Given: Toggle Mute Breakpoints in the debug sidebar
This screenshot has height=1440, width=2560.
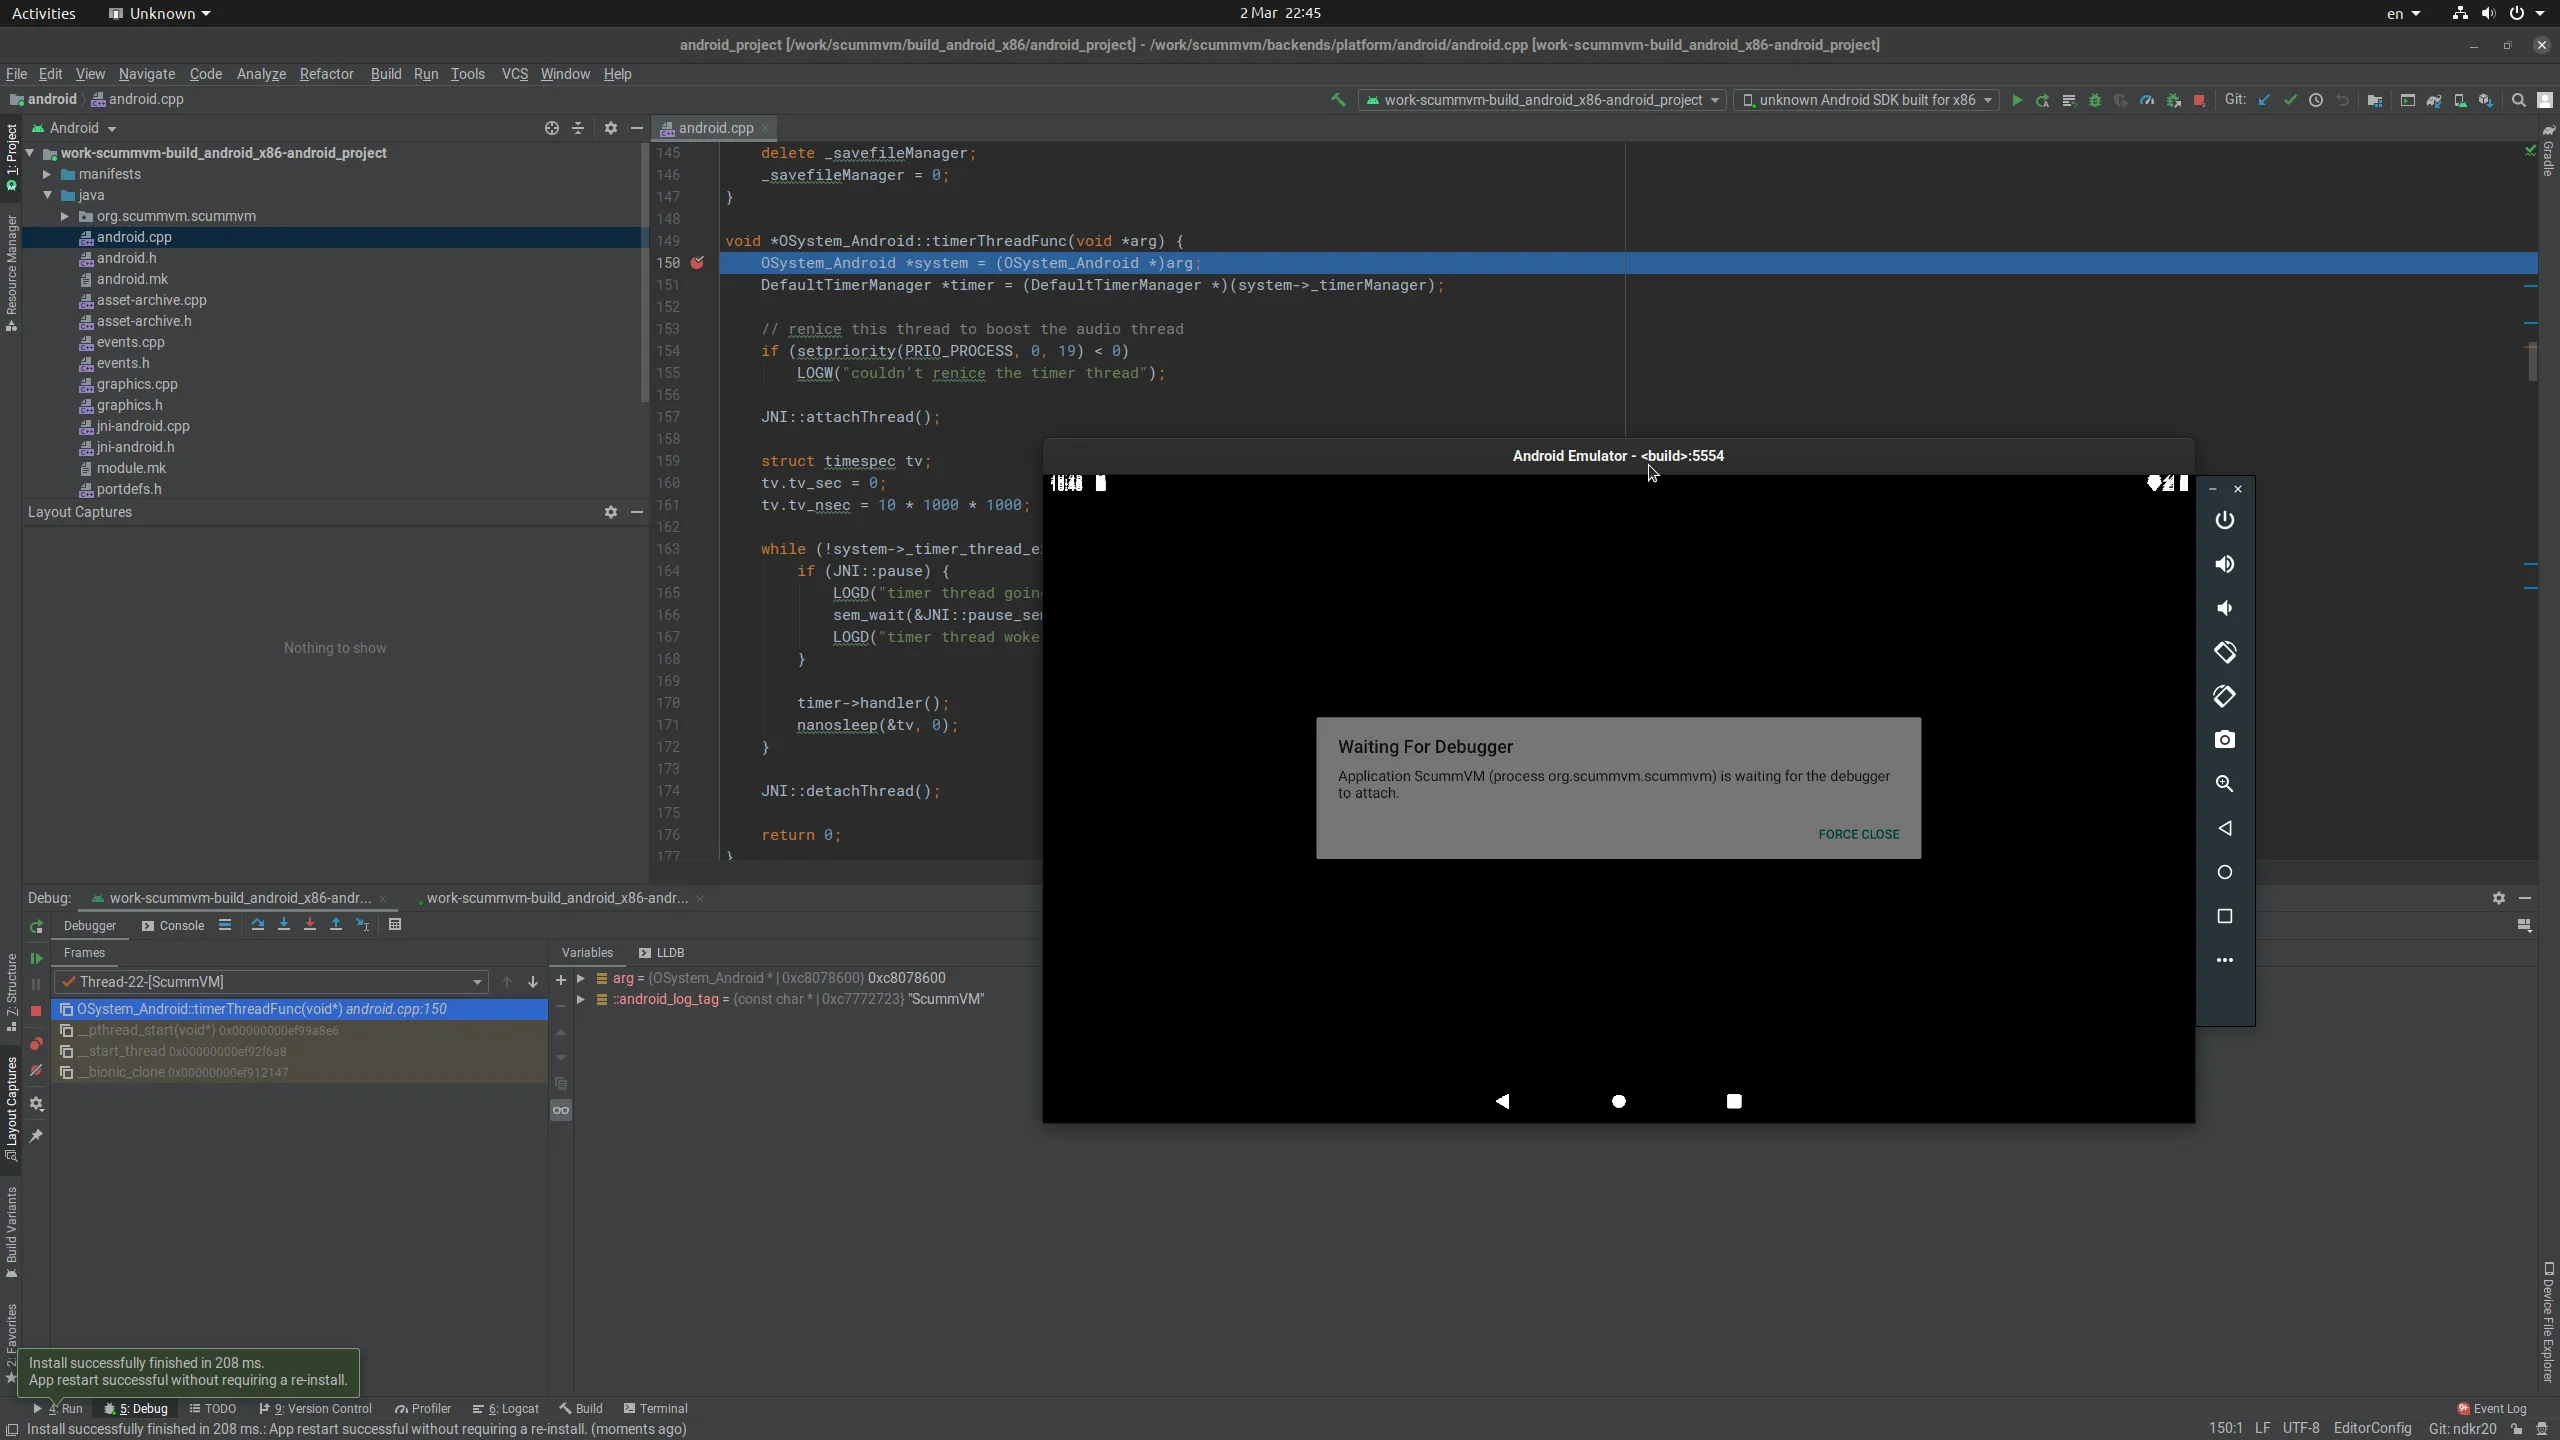Looking at the screenshot, I should (x=36, y=1071).
